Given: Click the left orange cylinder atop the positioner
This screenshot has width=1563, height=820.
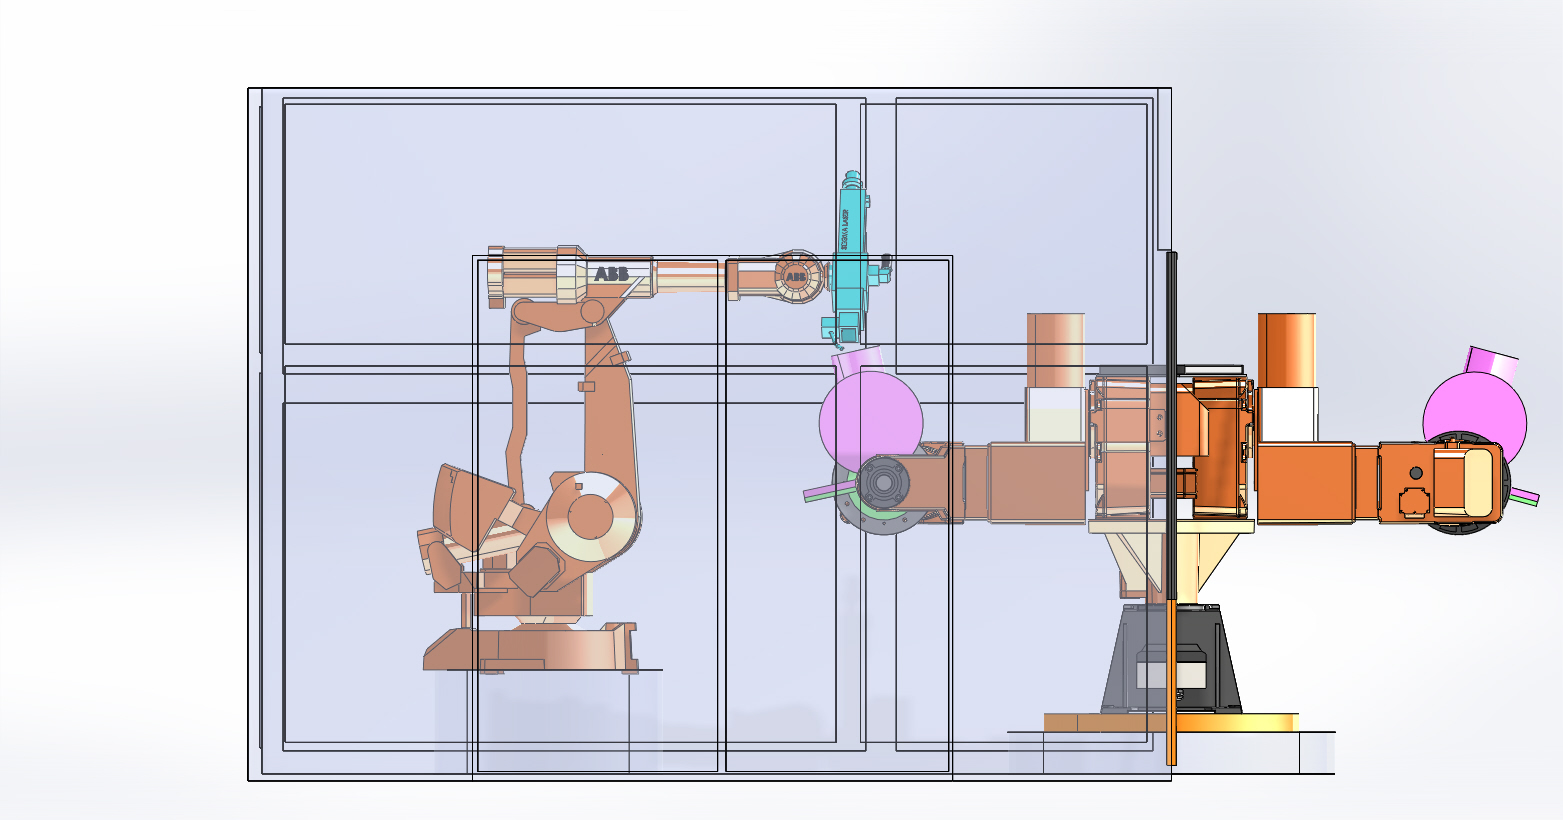Looking at the screenshot, I should 1055,350.
